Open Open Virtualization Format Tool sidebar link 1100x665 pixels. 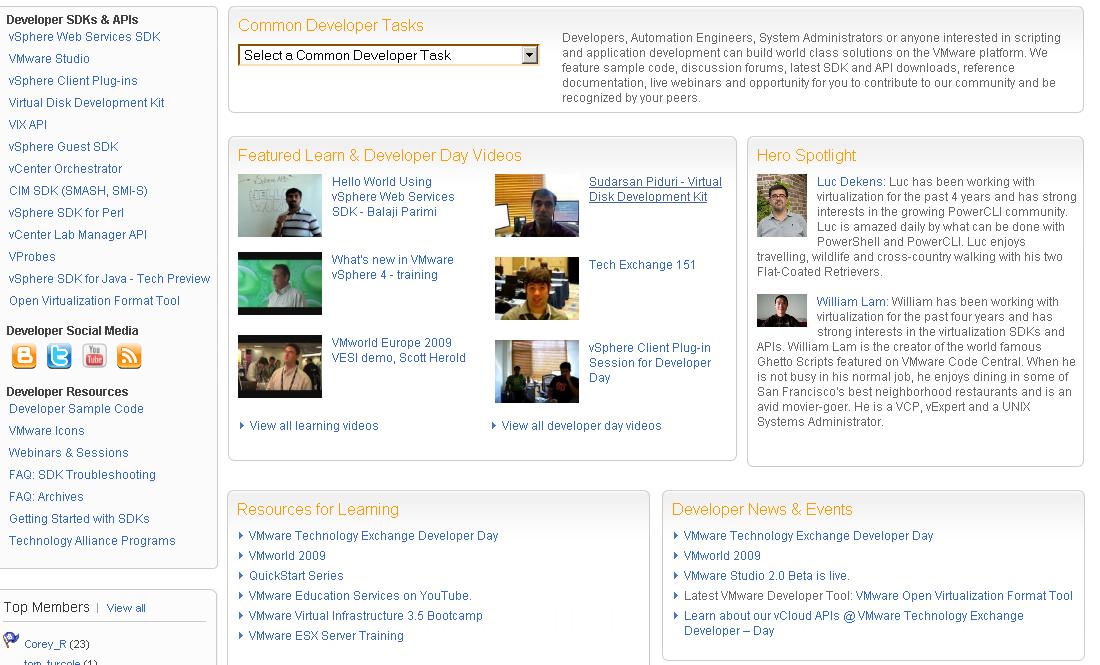click(x=95, y=300)
